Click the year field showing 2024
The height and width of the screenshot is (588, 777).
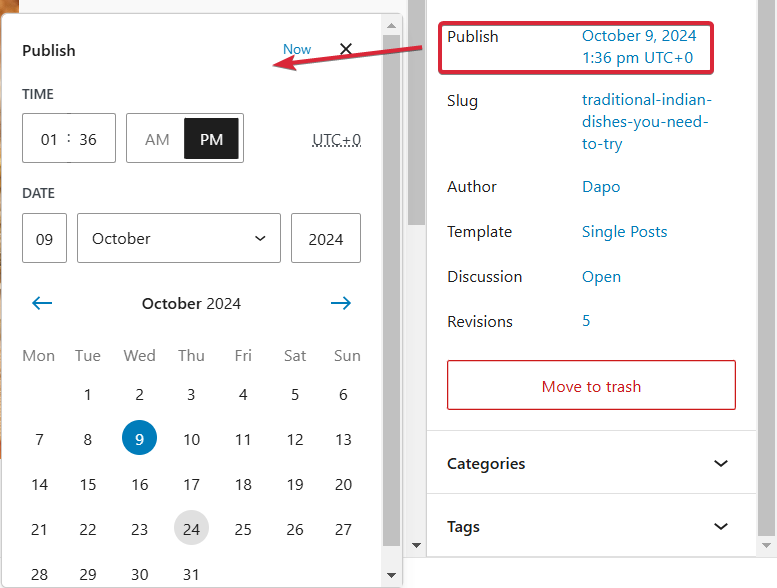point(326,239)
